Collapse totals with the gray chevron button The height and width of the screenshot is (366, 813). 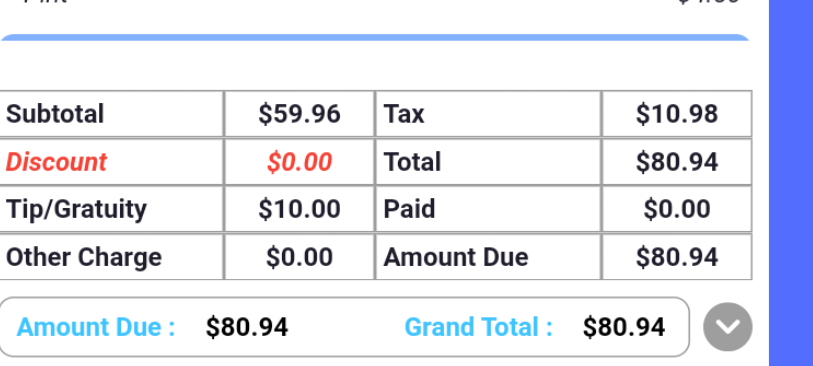pyautogui.click(x=727, y=327)
